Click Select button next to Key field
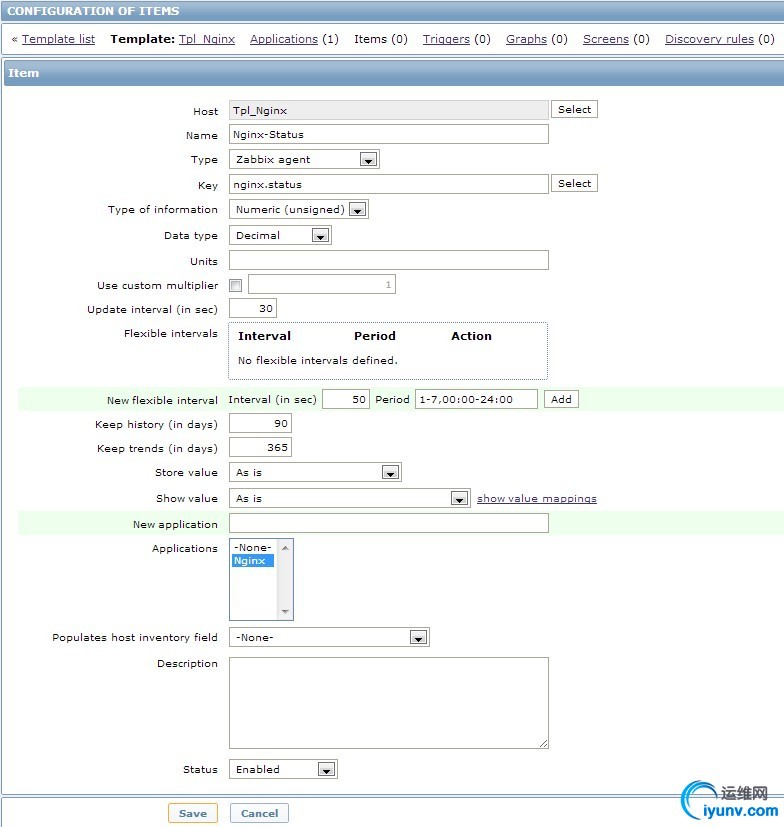Screen dimensions: 784x827 point(574,184)
